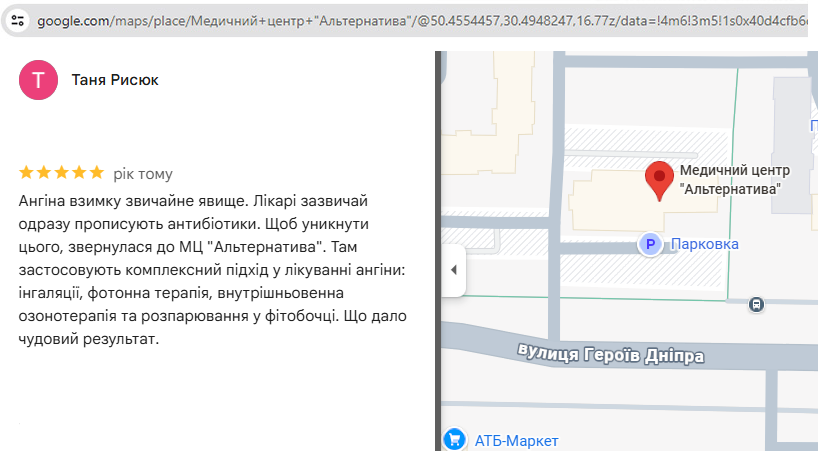
Task: Open the АТБ-Маркет place label
Action: [516, 441]
